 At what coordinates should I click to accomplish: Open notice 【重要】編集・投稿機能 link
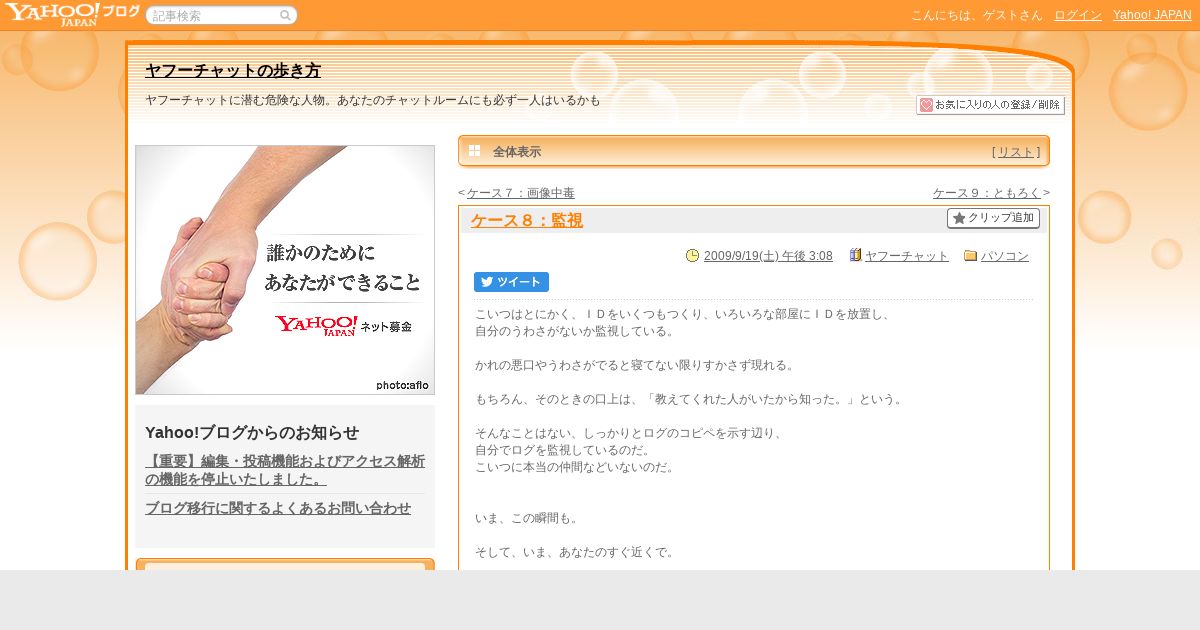click(285, 470)
